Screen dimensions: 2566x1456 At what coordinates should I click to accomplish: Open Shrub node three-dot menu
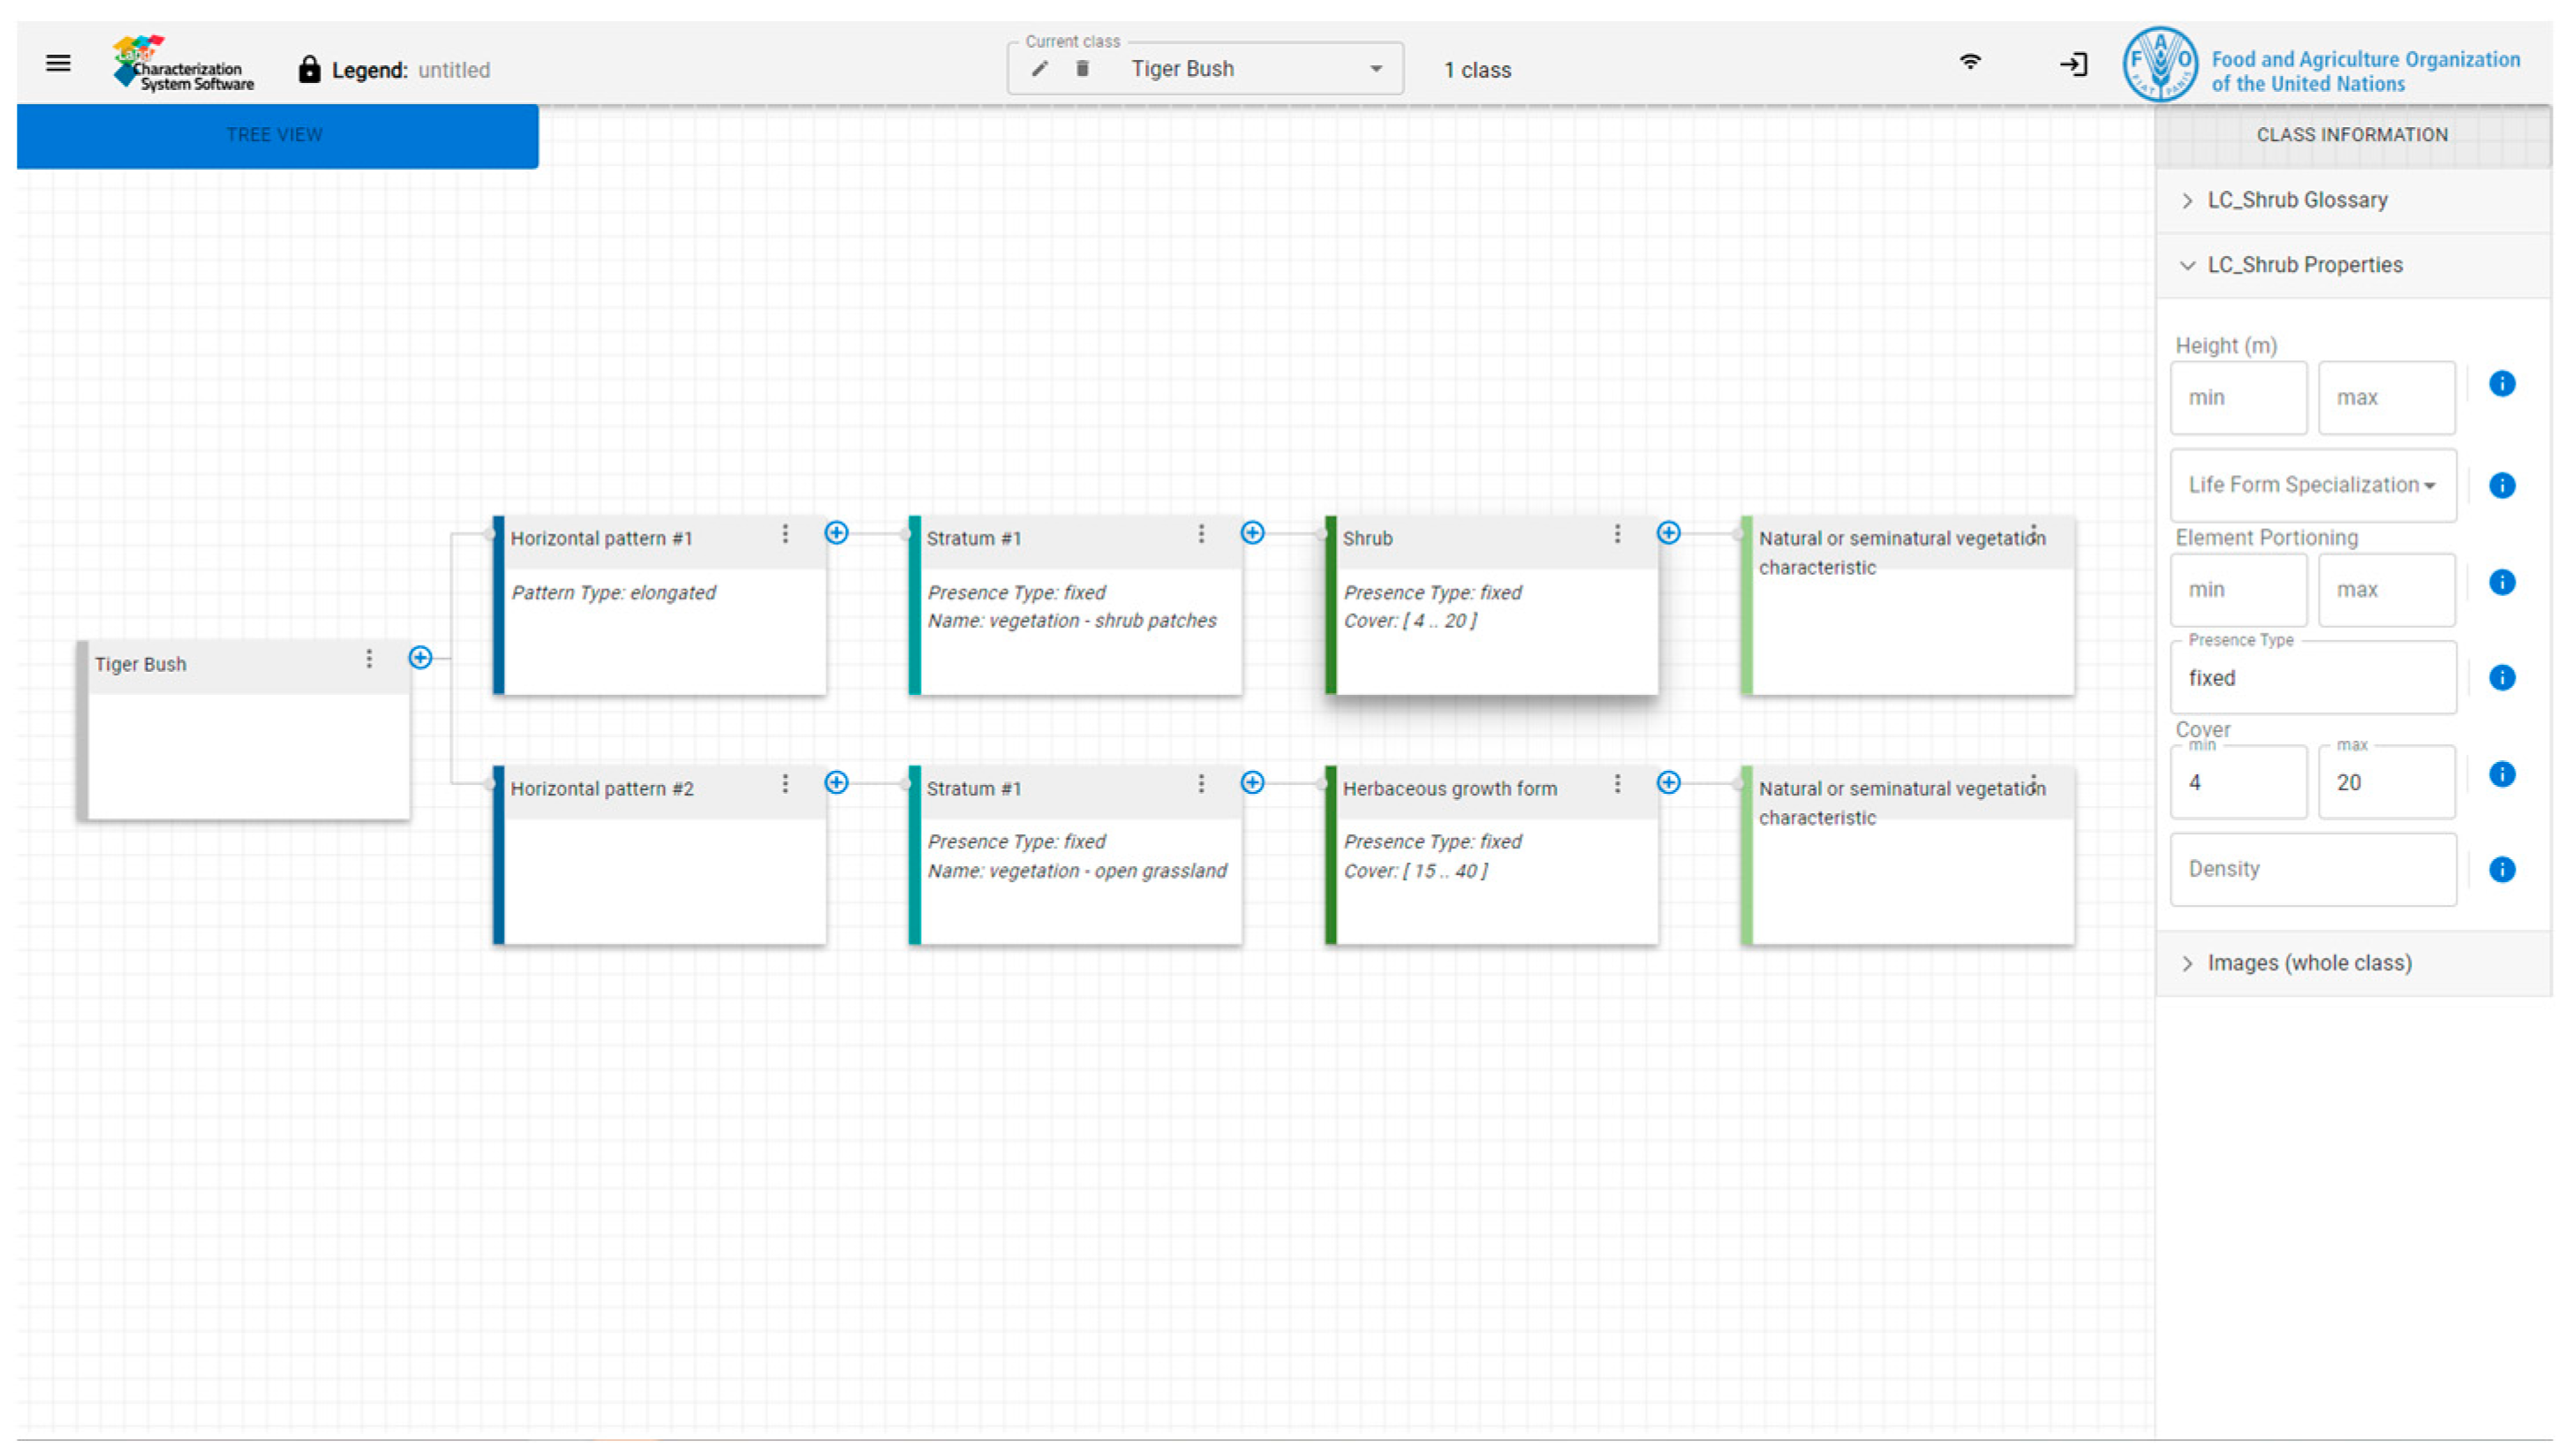[1617, 534]
